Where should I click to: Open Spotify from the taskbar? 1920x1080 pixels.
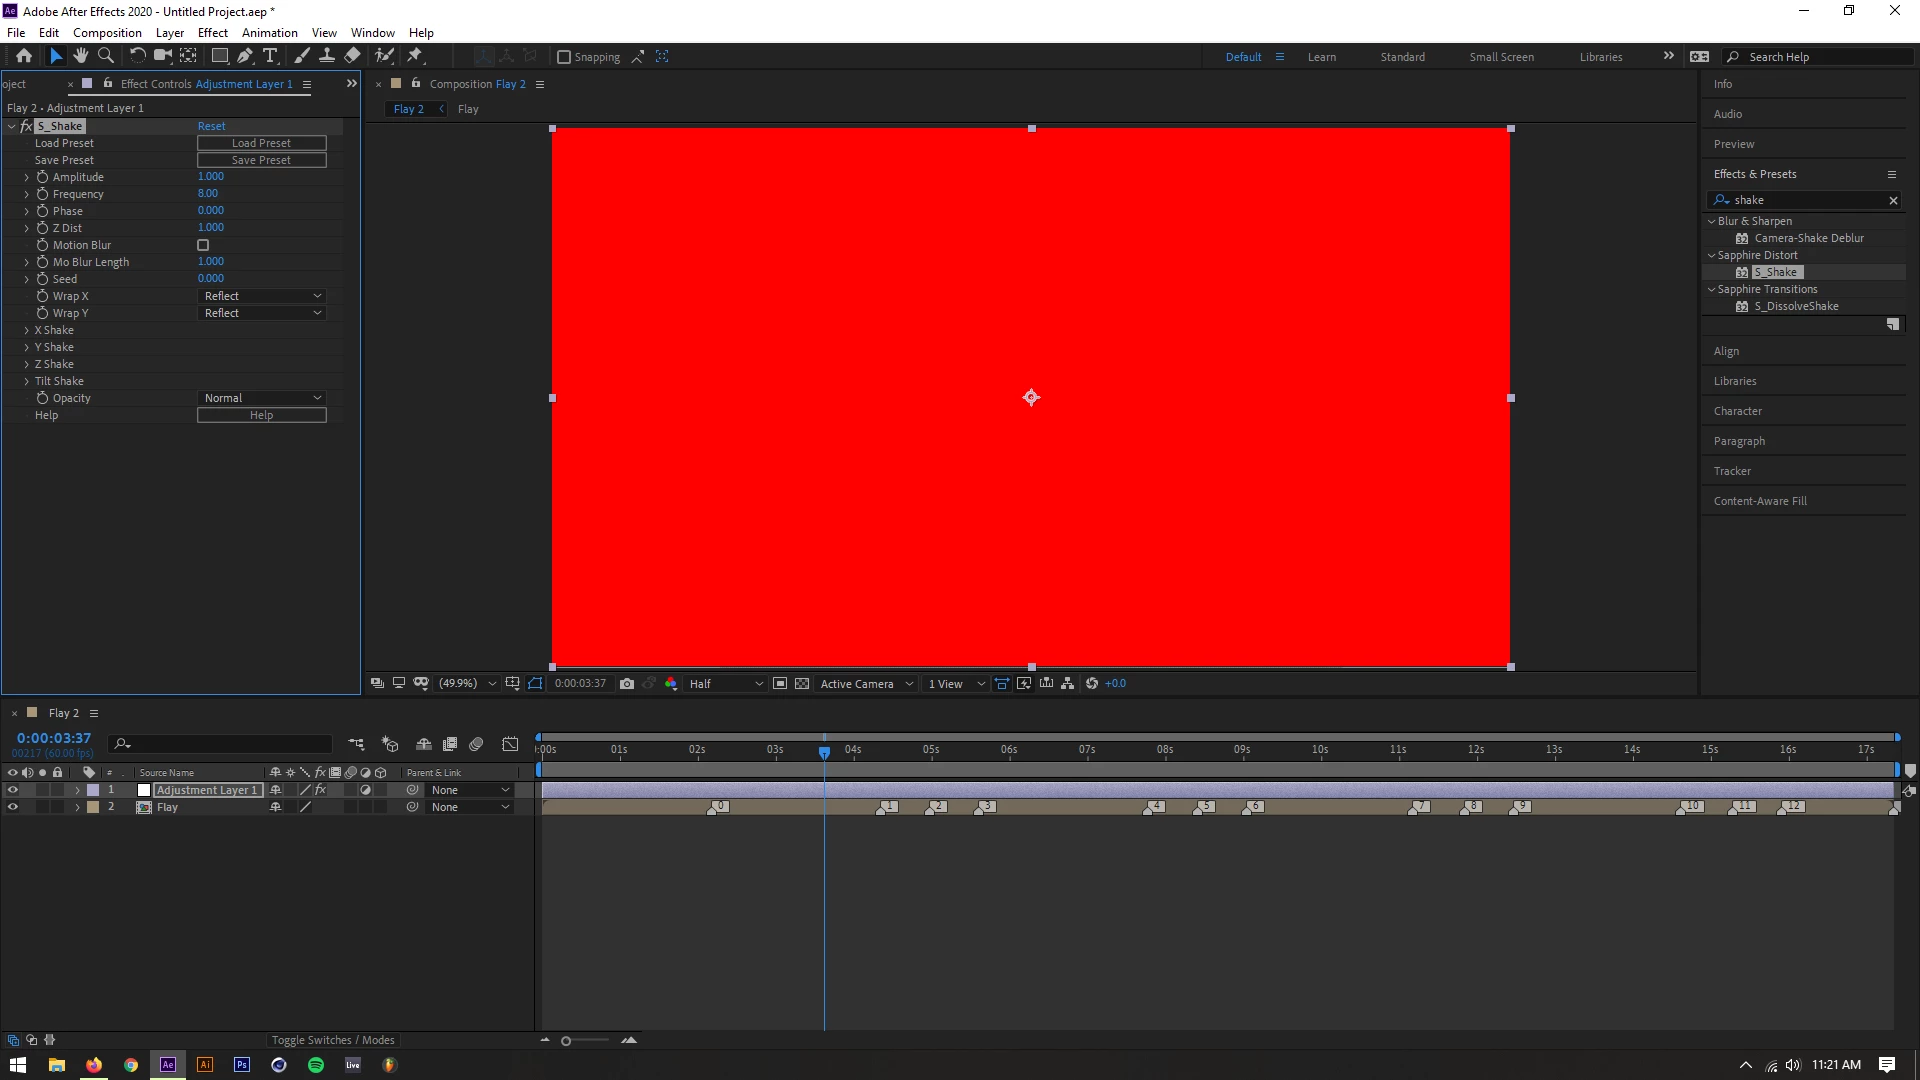[316, 1065]
